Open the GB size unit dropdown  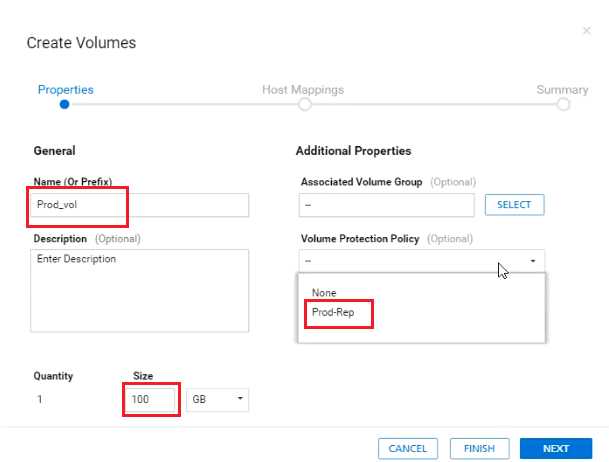point(218,399)
